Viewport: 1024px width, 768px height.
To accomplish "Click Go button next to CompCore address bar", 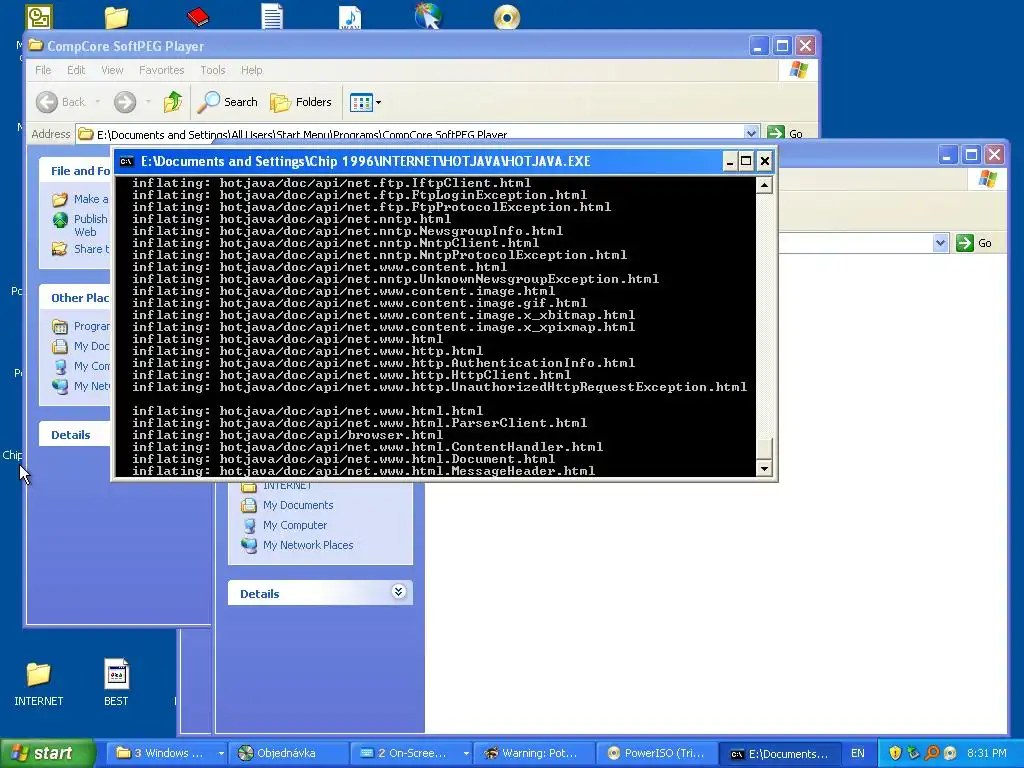I will [785, 133].
